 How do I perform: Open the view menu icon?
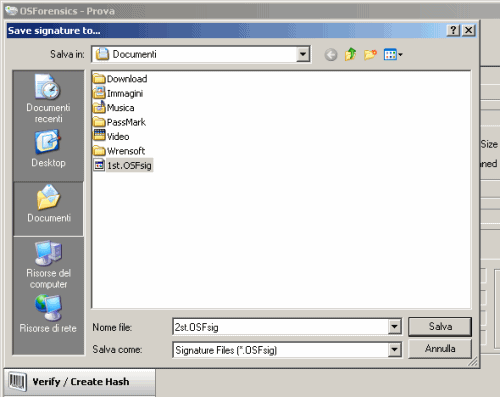click(x=393, y=54)
